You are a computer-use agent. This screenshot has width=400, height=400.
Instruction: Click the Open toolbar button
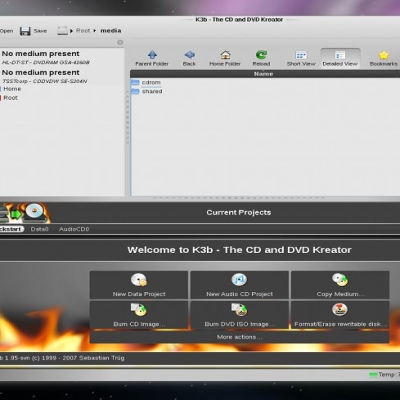(x=6, y=31)
